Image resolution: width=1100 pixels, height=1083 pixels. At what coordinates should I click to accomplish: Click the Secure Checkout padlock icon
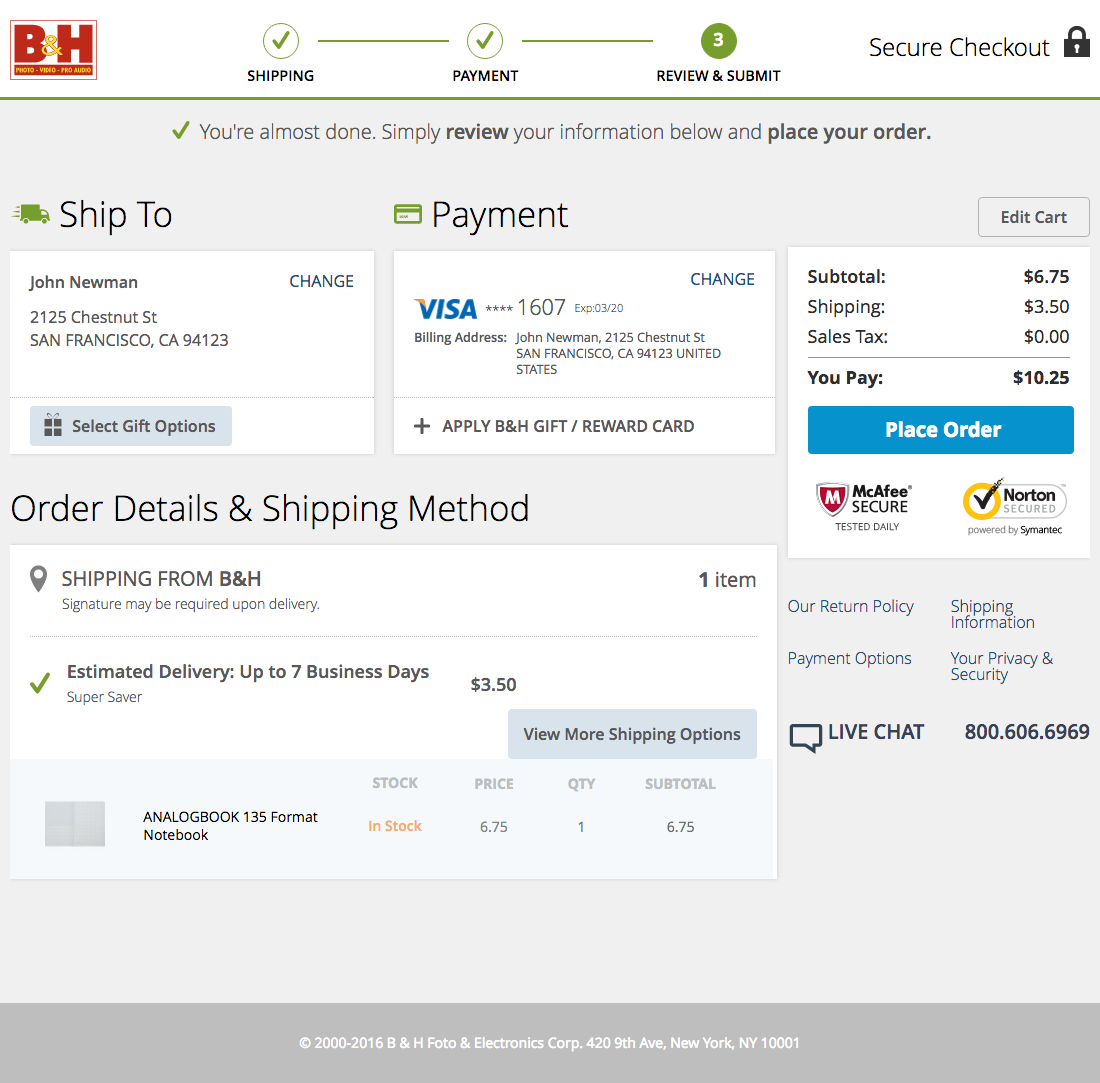1077,44
